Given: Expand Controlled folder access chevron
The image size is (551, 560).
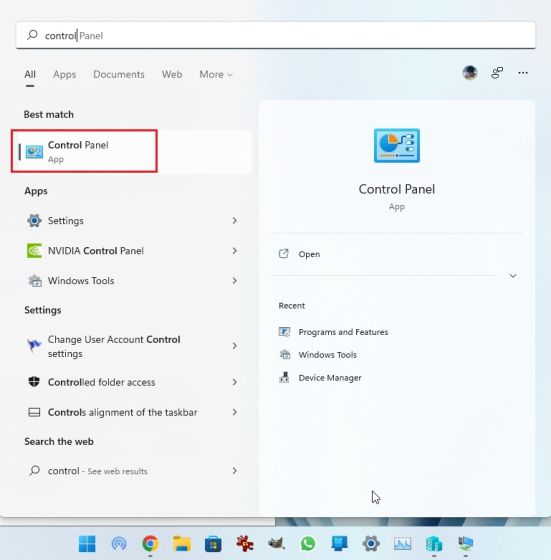Looking at the screenshot, I should click(x=234, y=382).
